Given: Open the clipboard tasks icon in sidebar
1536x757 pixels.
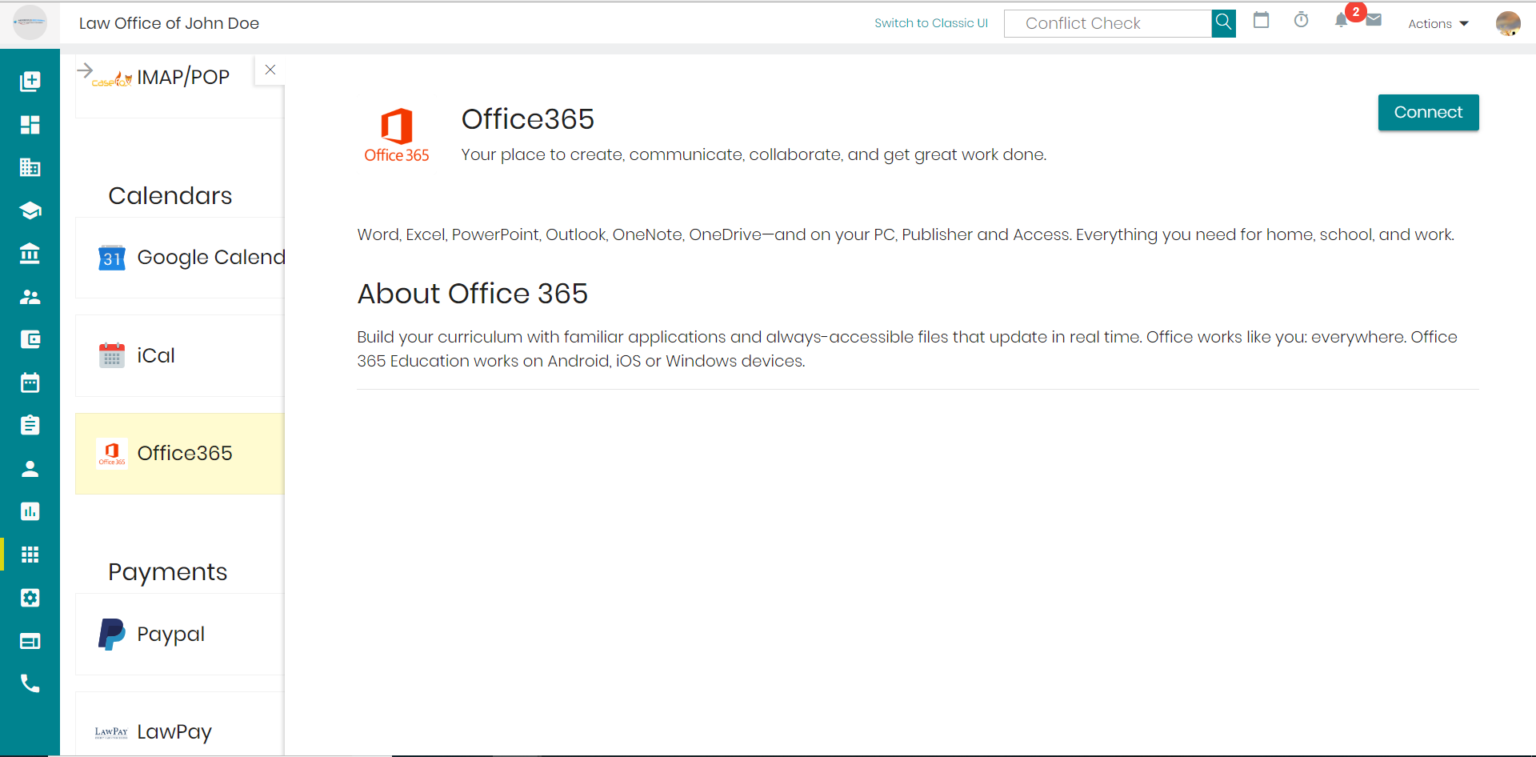Looking at the screenshot, I should (30, 426).
